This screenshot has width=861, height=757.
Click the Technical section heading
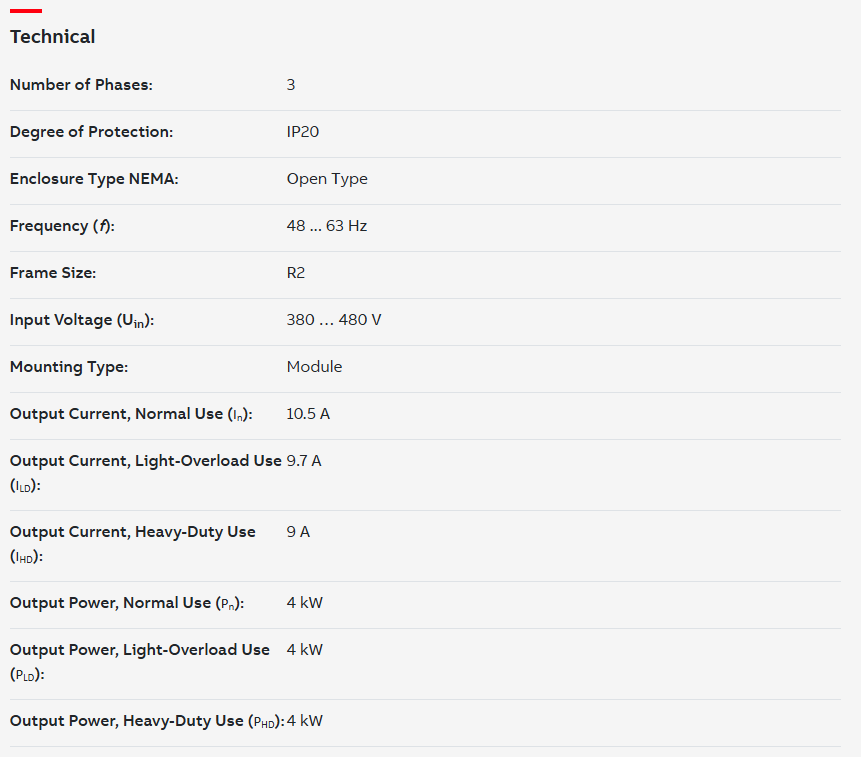53,37
